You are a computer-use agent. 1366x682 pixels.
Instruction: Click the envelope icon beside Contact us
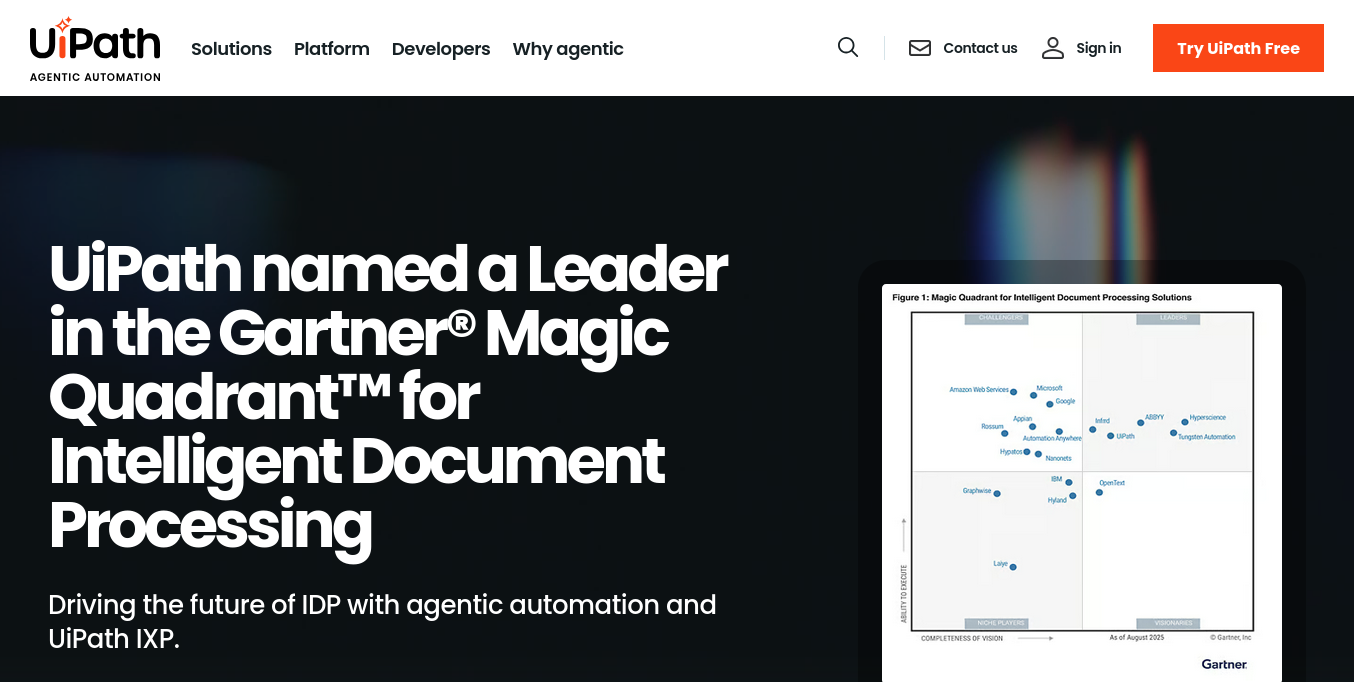[x=920, y=48]
